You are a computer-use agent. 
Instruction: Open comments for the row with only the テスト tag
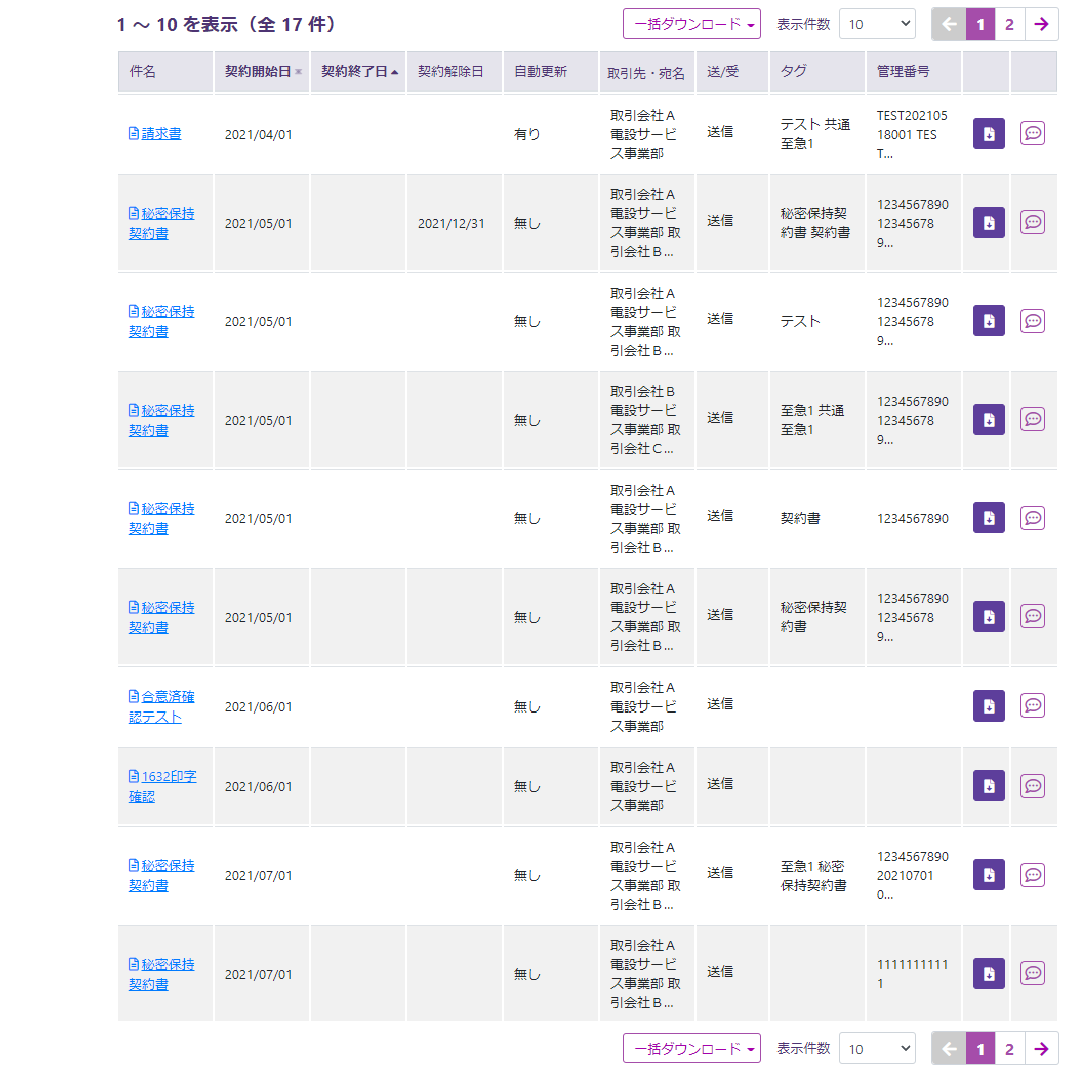[x=1032, y=321]
